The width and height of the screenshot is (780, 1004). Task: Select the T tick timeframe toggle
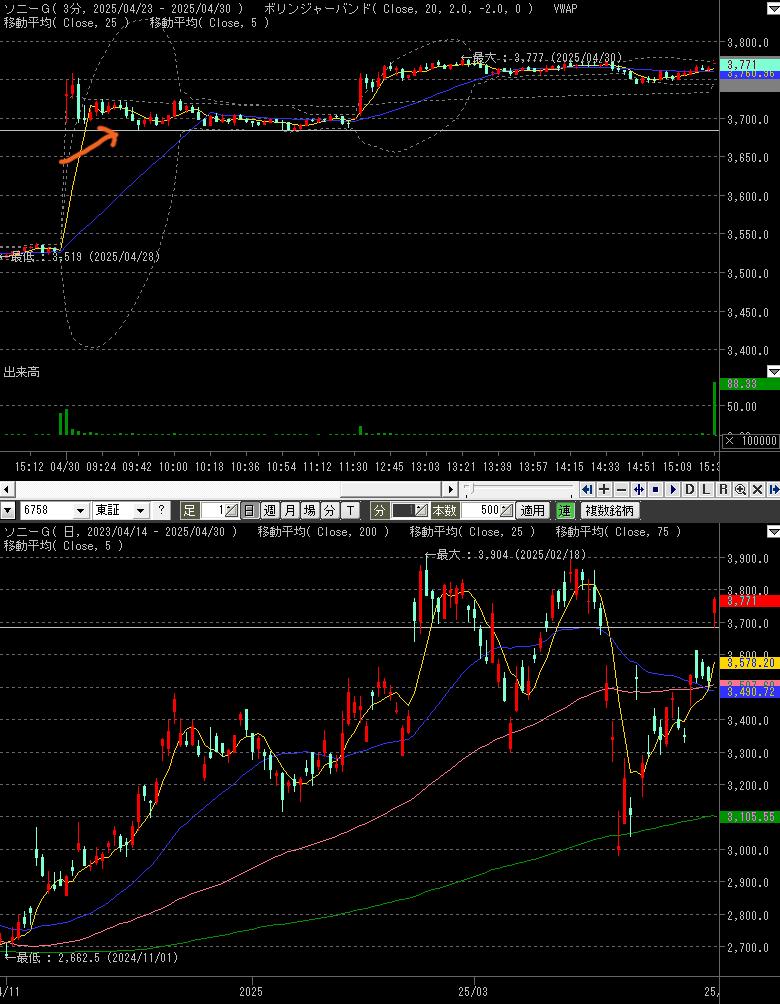click(350, 510)
